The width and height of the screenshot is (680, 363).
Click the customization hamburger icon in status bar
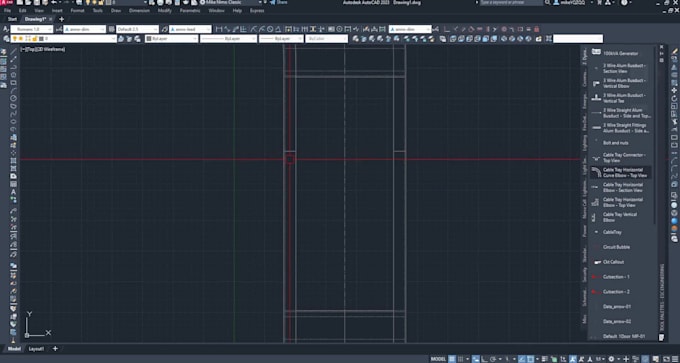tap(675, 359)
